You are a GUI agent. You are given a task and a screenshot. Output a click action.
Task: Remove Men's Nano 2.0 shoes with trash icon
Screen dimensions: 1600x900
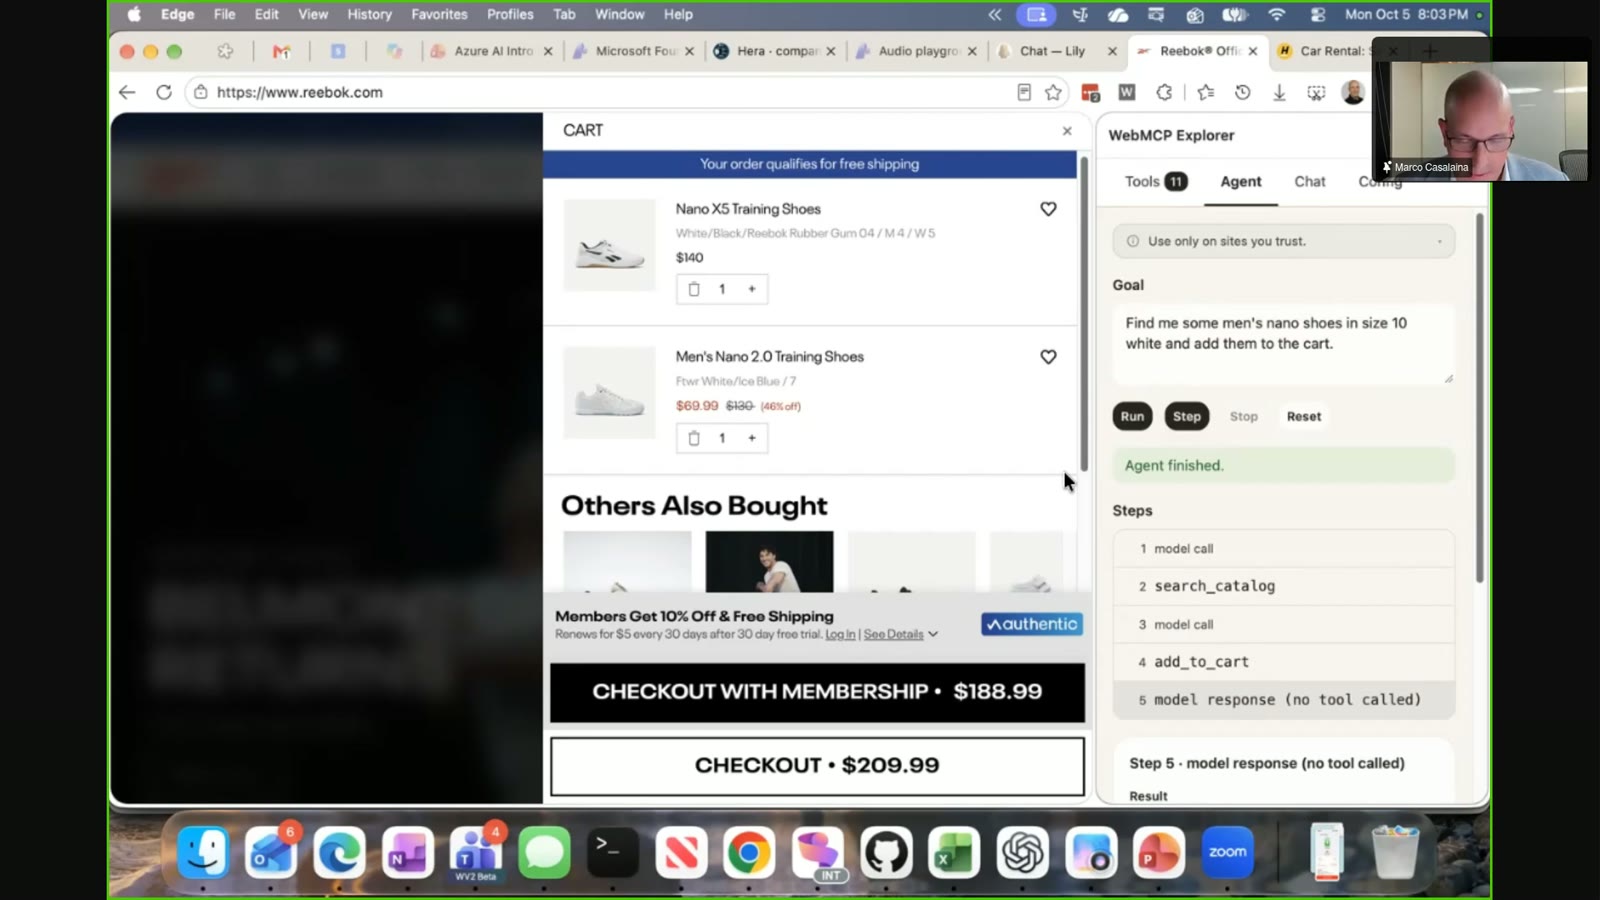(694, 438)
